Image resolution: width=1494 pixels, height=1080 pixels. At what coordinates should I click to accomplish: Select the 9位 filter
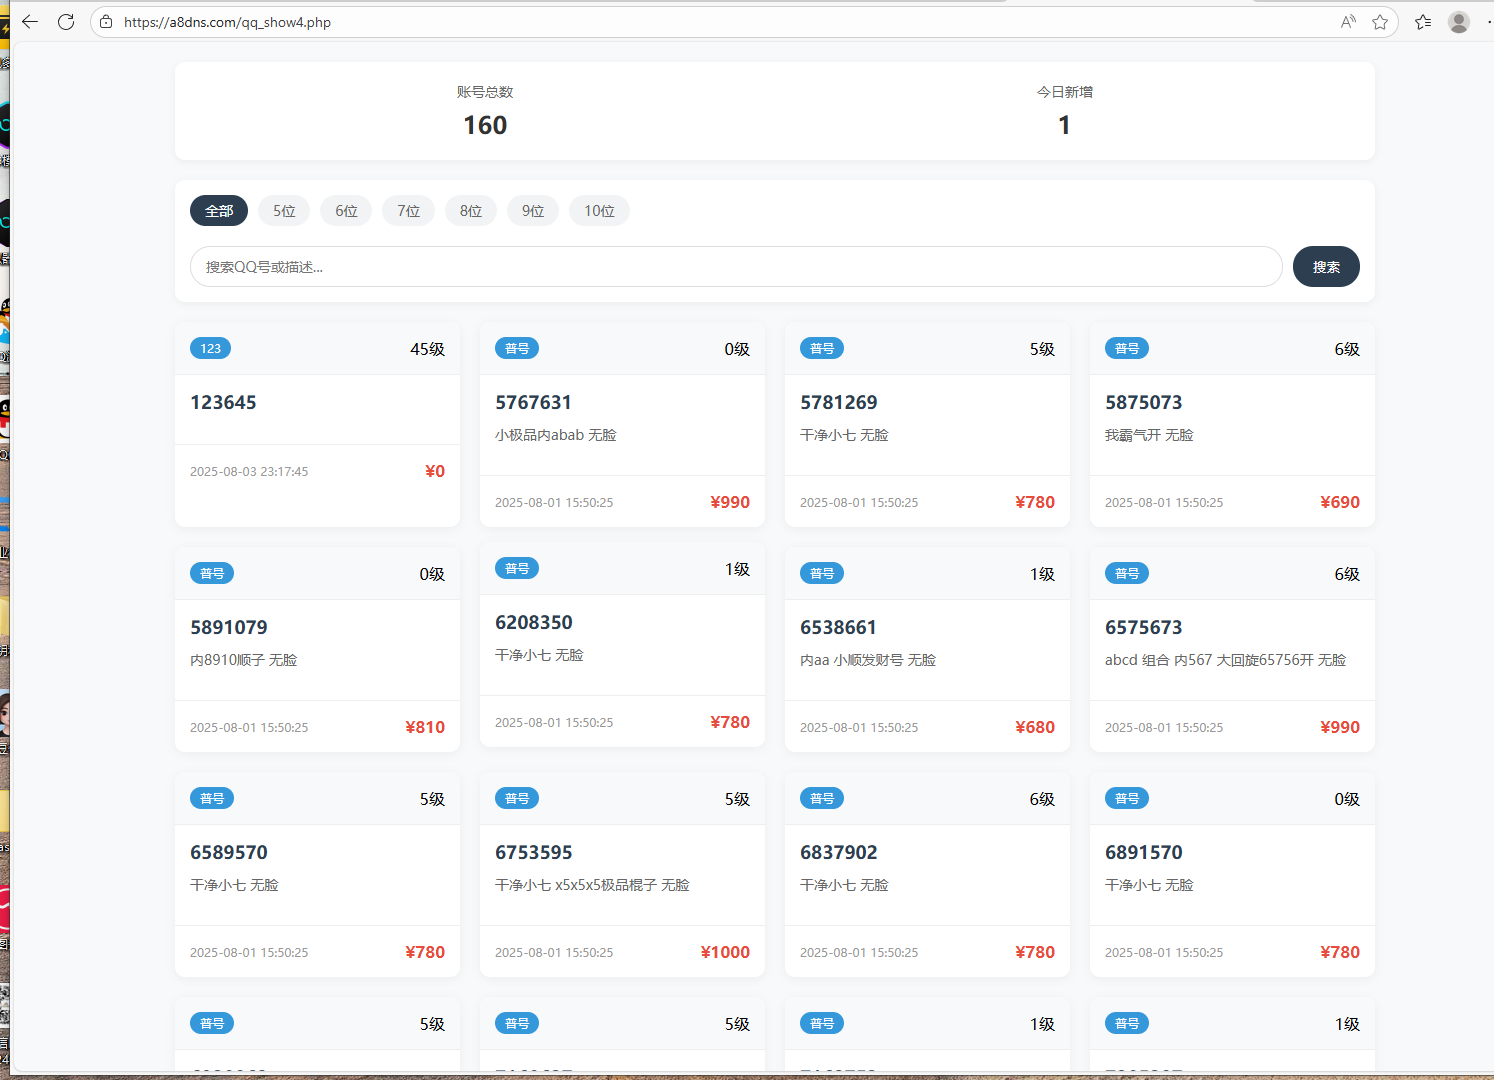tap(533, 211)
